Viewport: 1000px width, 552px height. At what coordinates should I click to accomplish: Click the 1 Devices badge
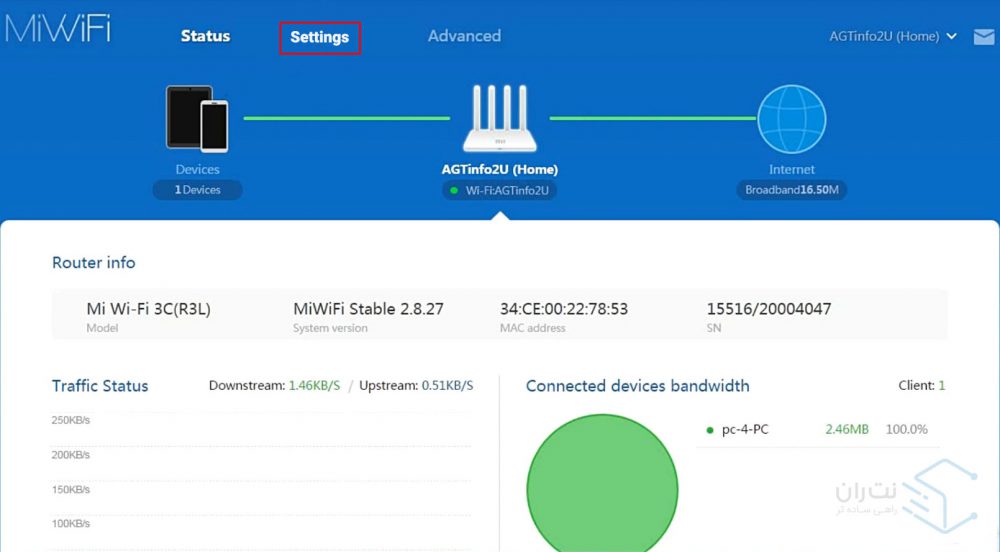(x=197, y=190)
